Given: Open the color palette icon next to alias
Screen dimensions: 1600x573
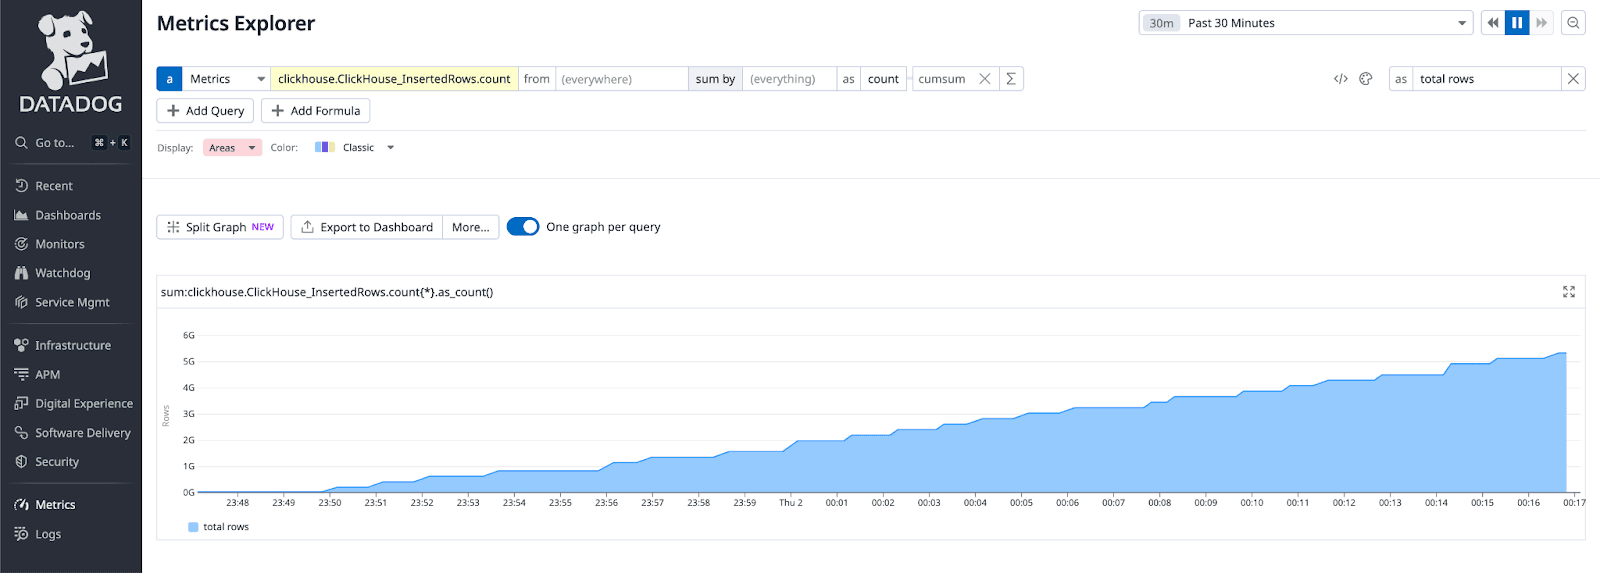Looking at the screenshot, I should click(1366, 79).
